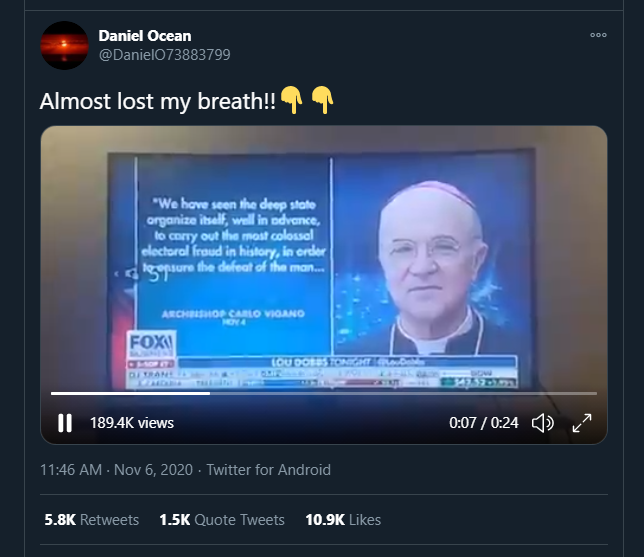644x557 pixels.
Task: View the 5.8K Retweets list
Action: [92, 520]
